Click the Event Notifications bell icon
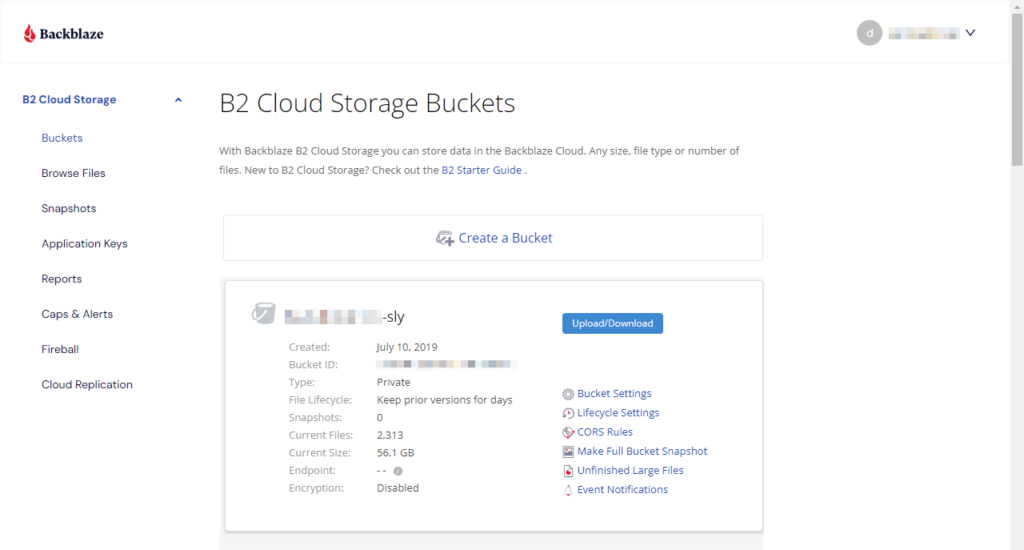Viewport: 1024px width, 550px height. 568,490
